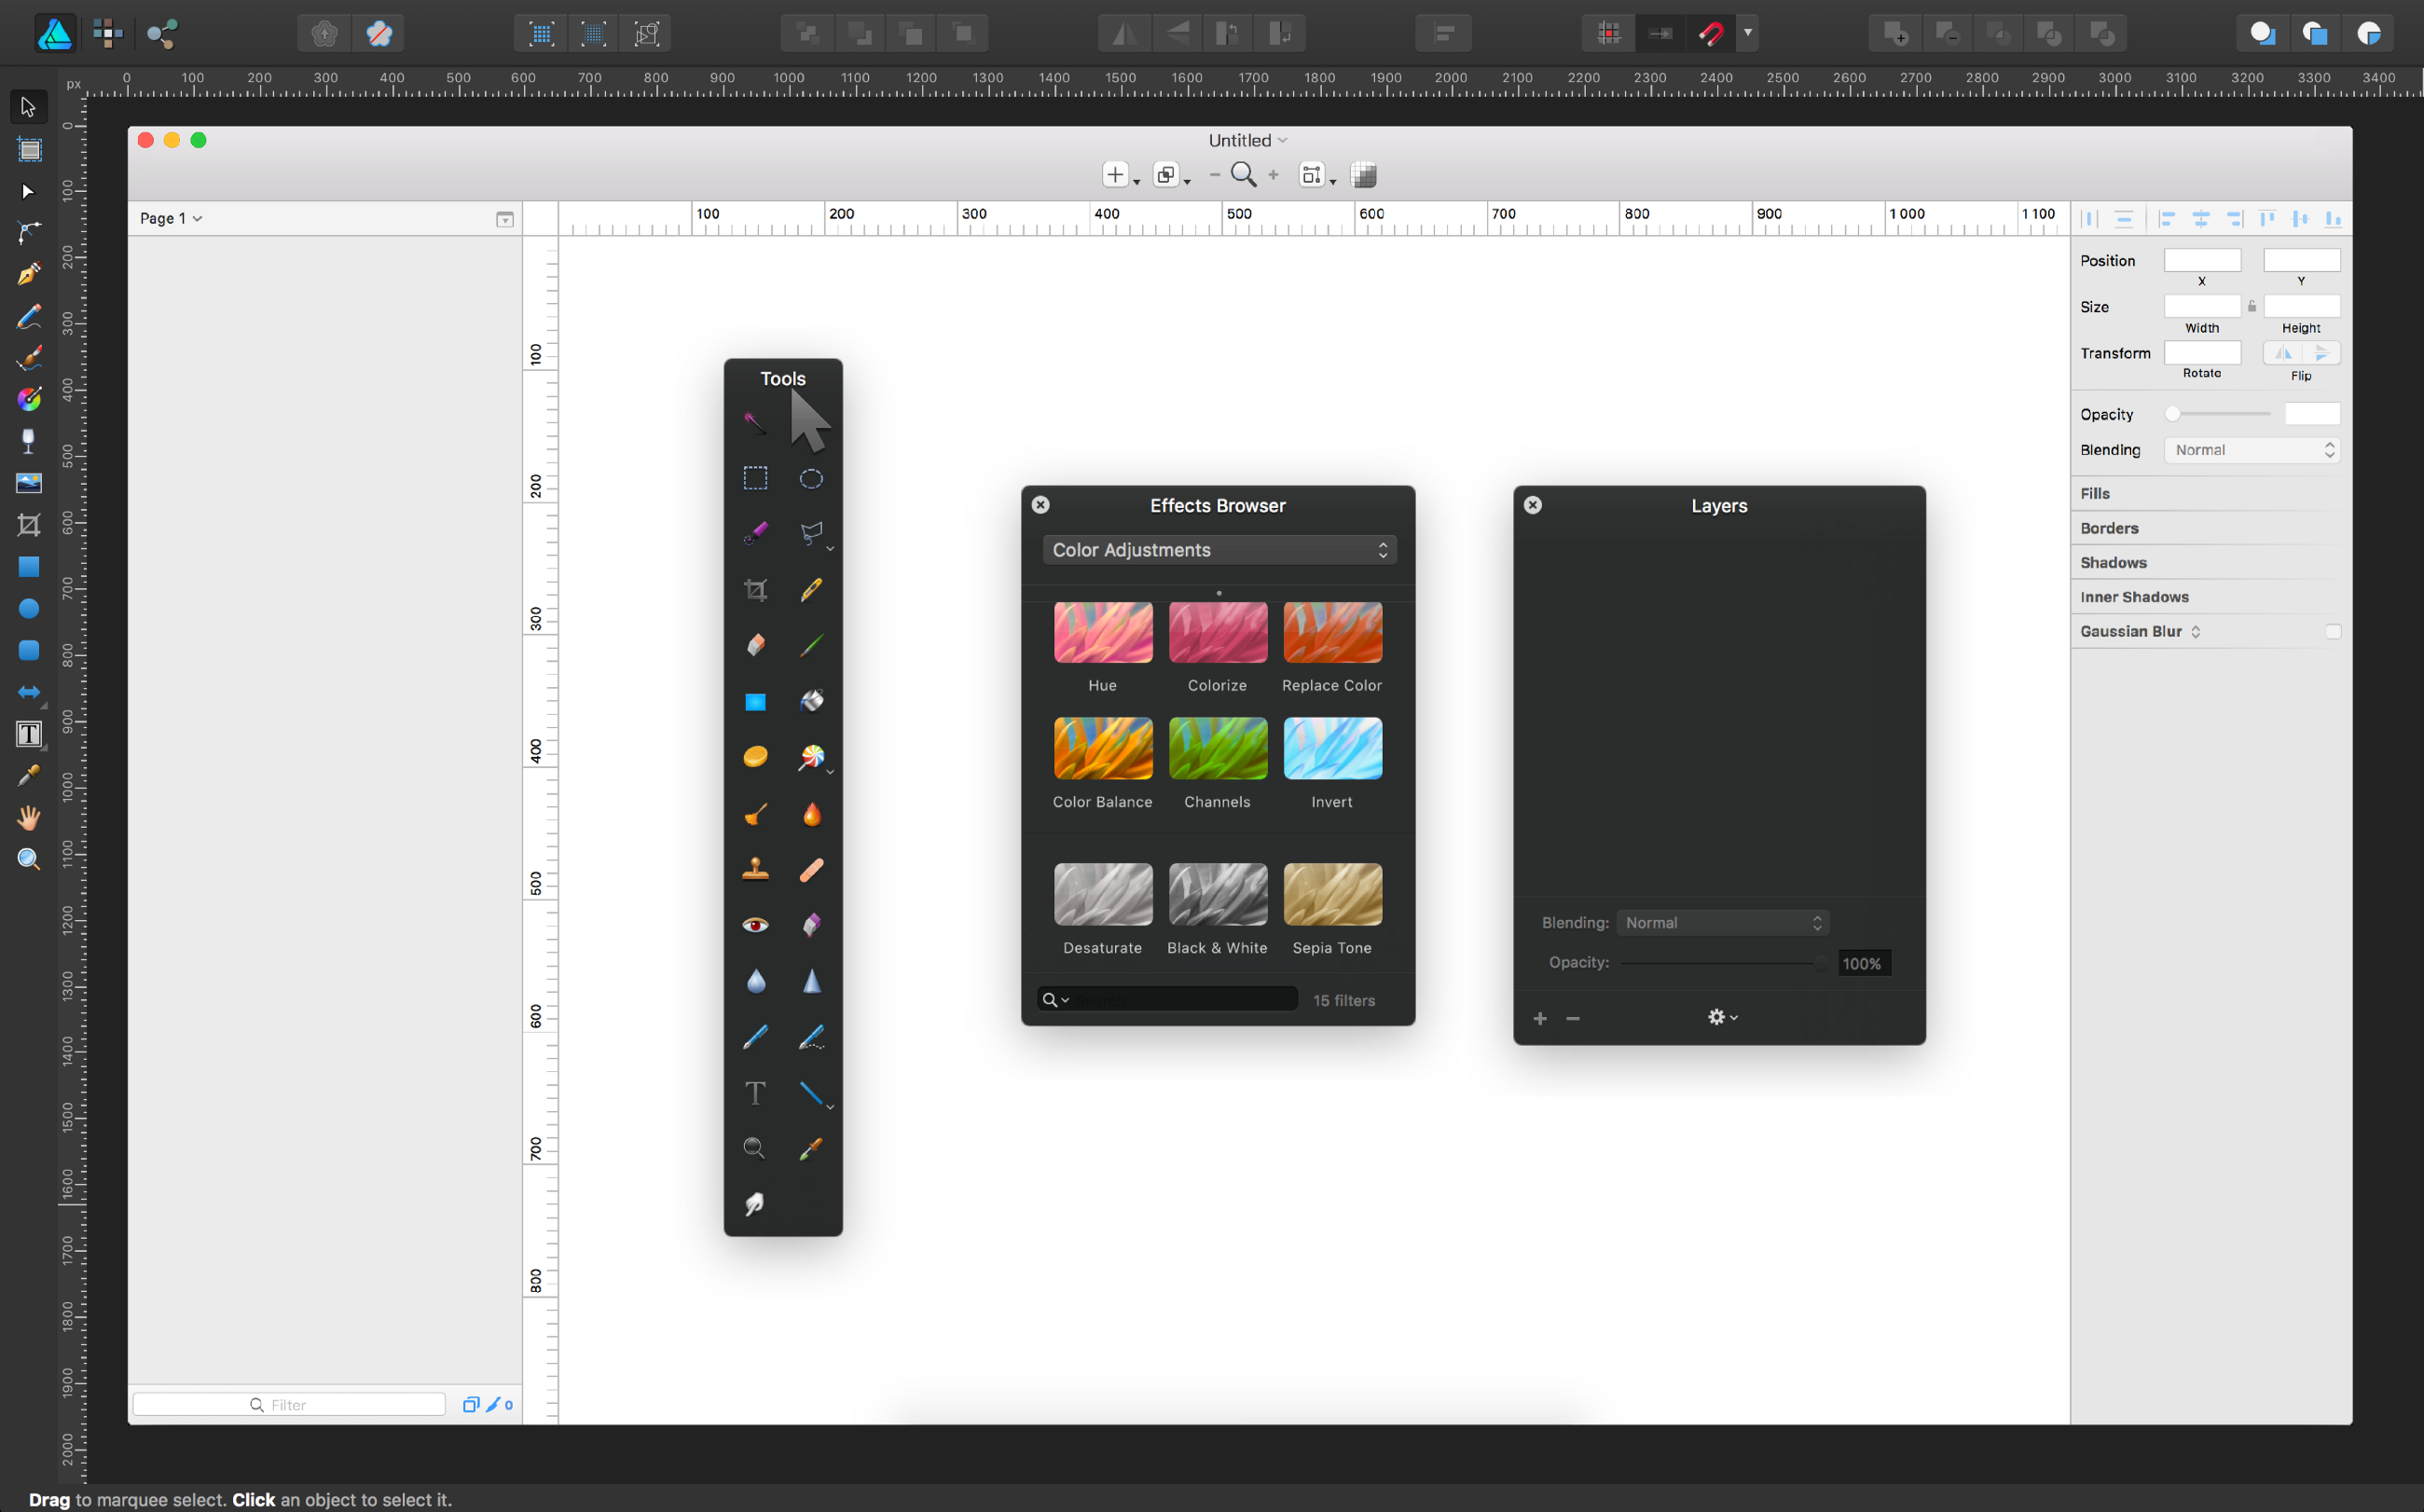This screenshot has width=2424, height=1512.
Task: Open the Color Adjustments category dropdown
Action: tap(1219, 550)
